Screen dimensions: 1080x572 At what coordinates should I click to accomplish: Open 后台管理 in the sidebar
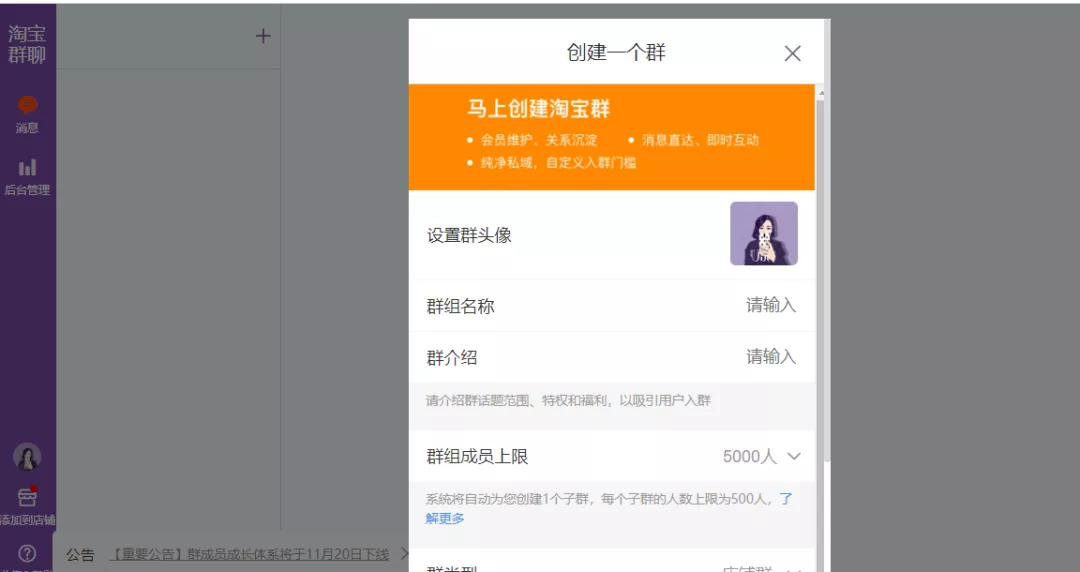pyautogui.click(x=27, y=176)
